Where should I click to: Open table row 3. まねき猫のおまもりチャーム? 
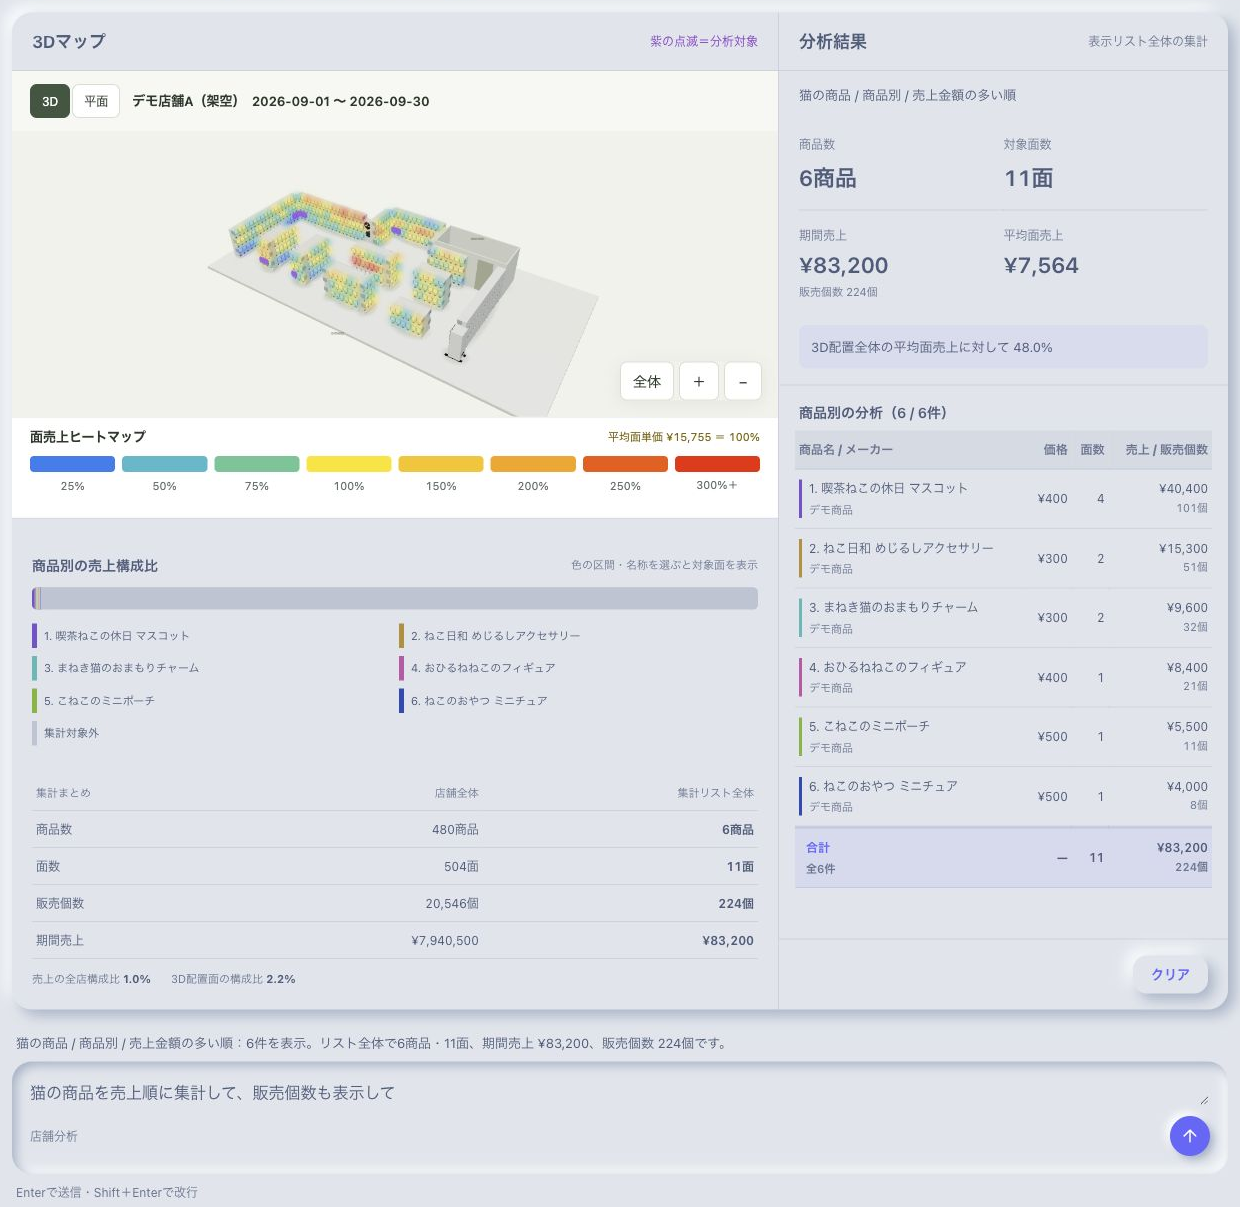(1003, 618)
